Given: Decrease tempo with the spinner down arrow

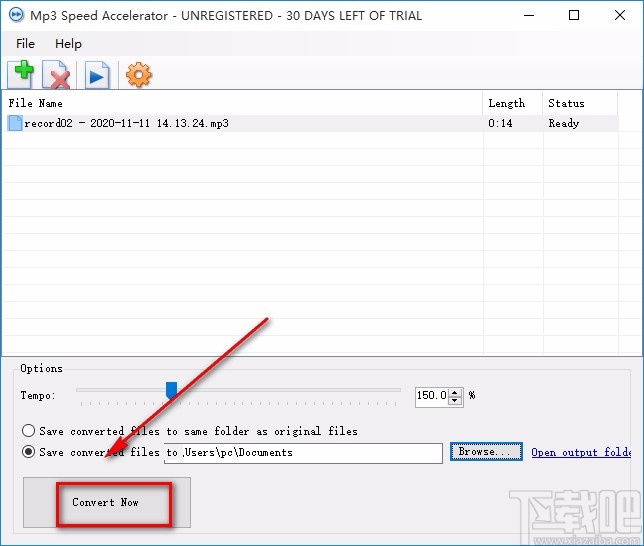Looking at the screenshot, I should pyautogui.click(x=455, y=400).
